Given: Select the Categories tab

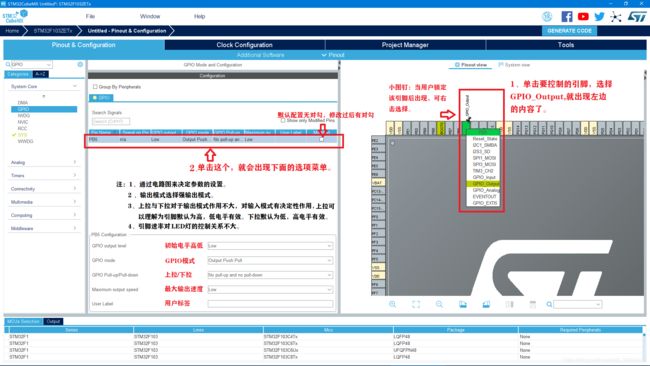Looking at the screenshot, I should point(18,74).
